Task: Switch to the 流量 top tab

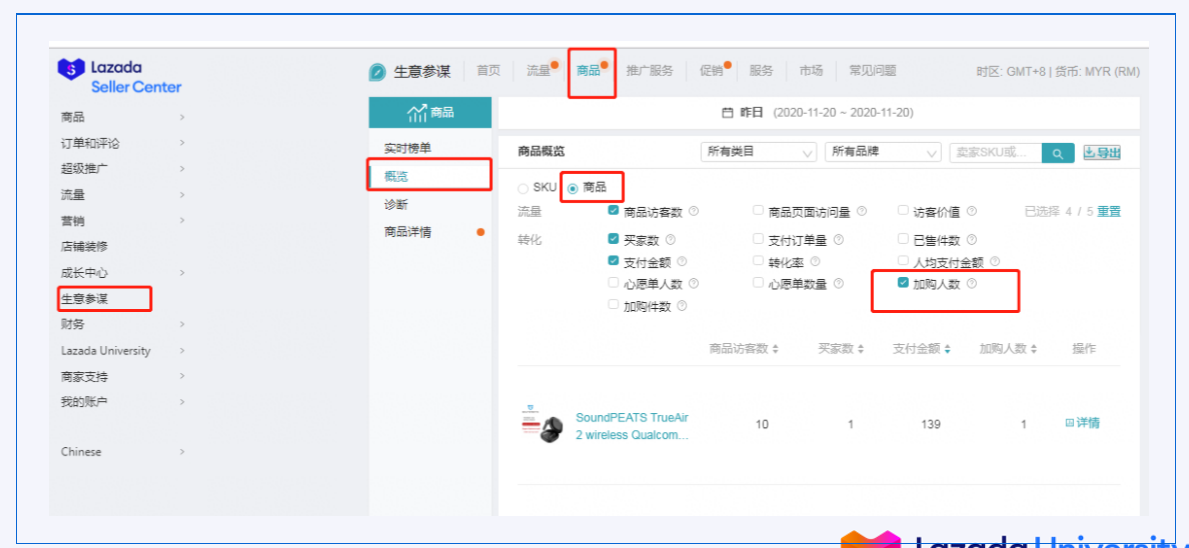Action: 539,70
